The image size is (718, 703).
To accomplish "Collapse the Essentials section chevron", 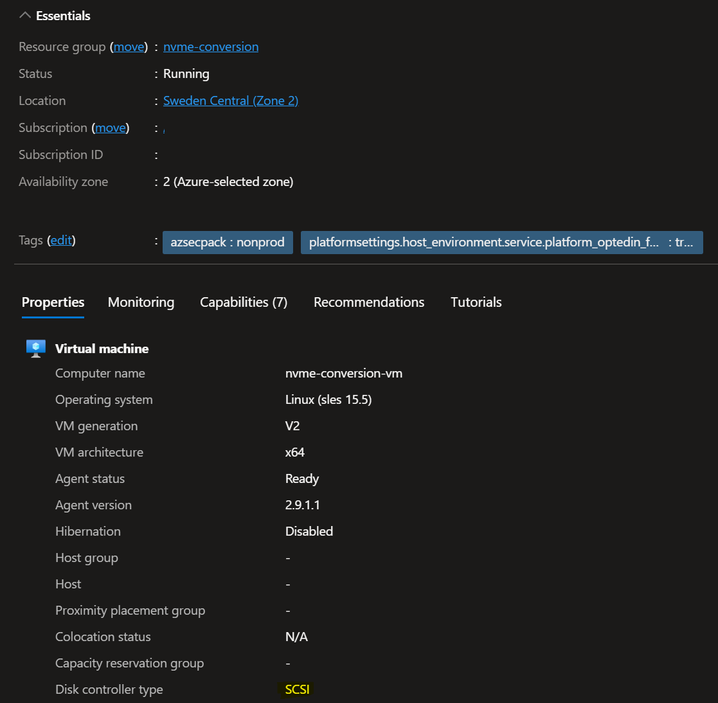I will [x=25, y=16].
